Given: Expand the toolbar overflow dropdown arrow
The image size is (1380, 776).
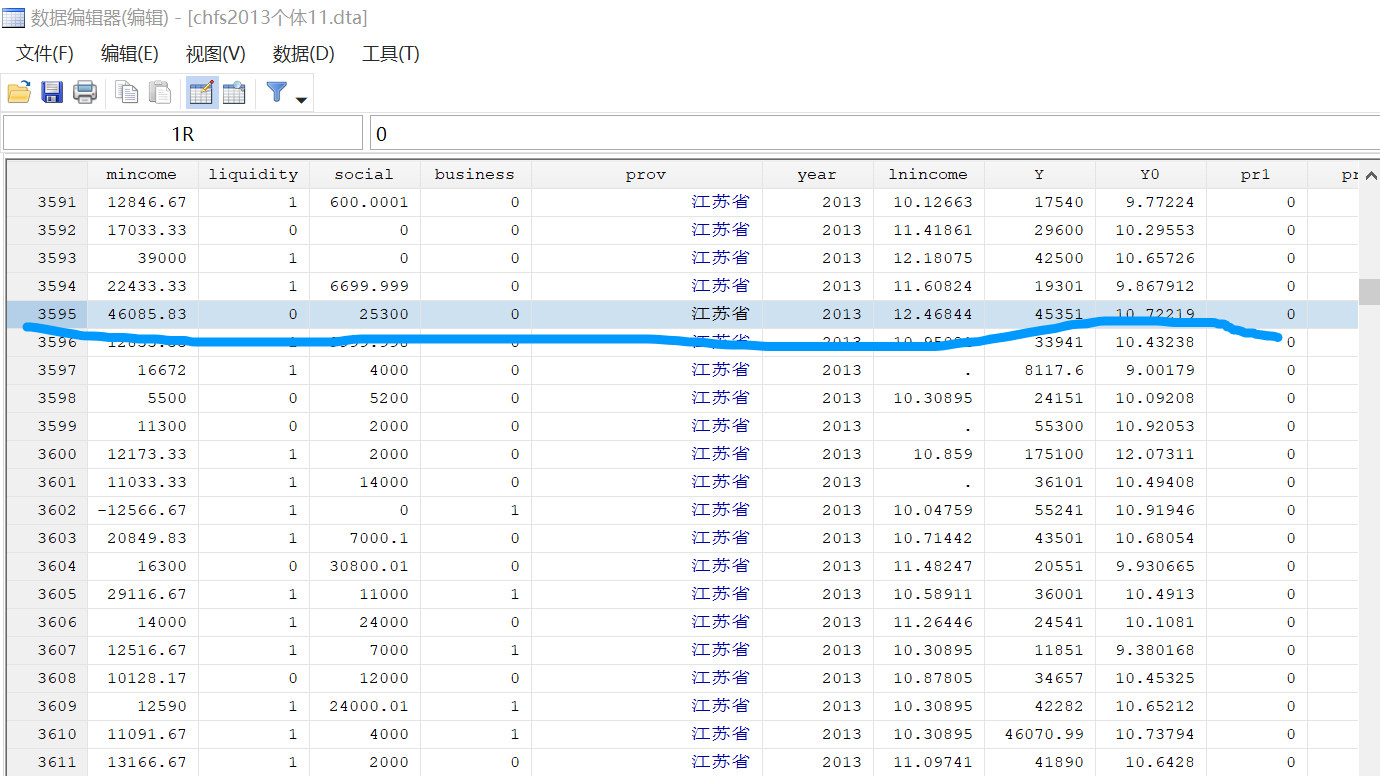Looking at the screenshot, I should coord(301,99).
